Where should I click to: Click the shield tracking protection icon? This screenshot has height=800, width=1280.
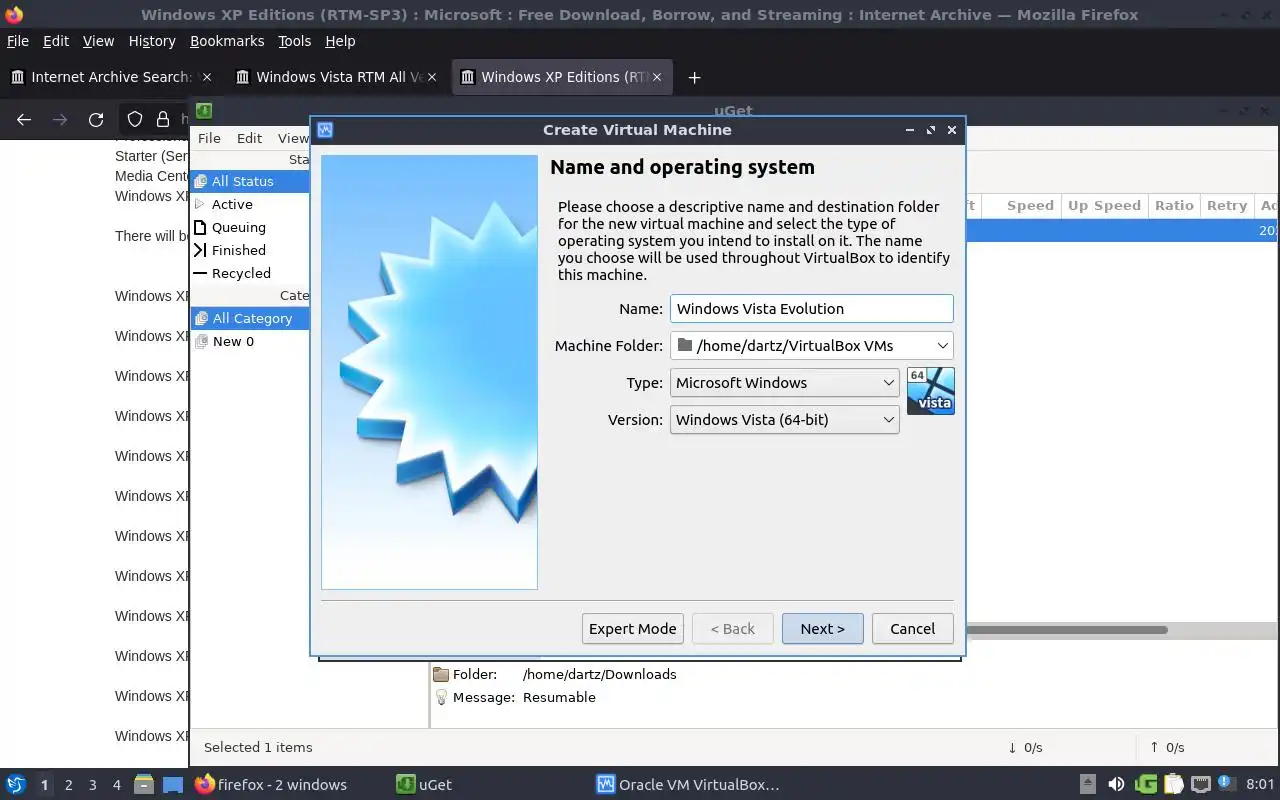coord(135,119)
